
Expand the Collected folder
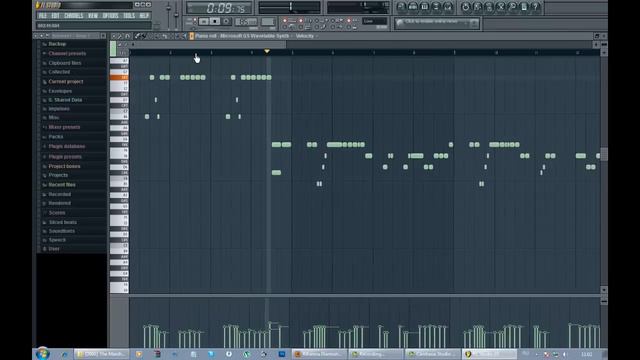click(59, 72)
